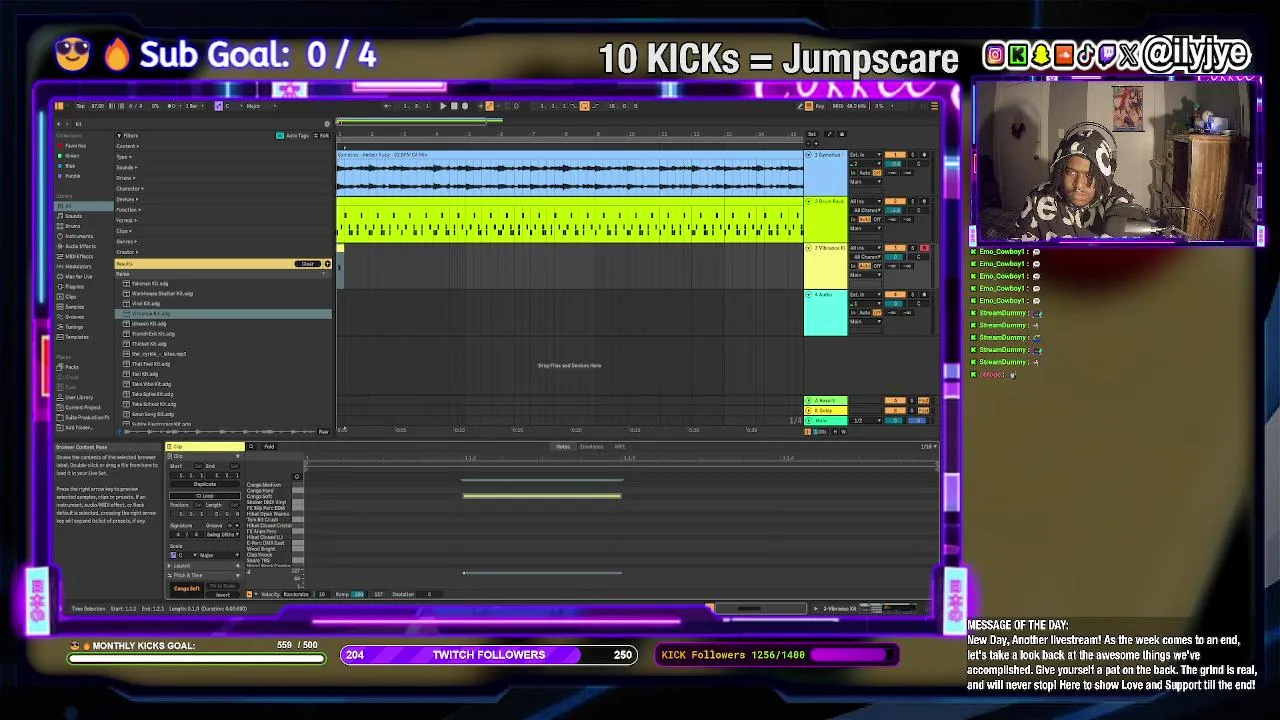Switch to the MPE tab
The image size is (1280, 720).
click(x=620, y=447)
